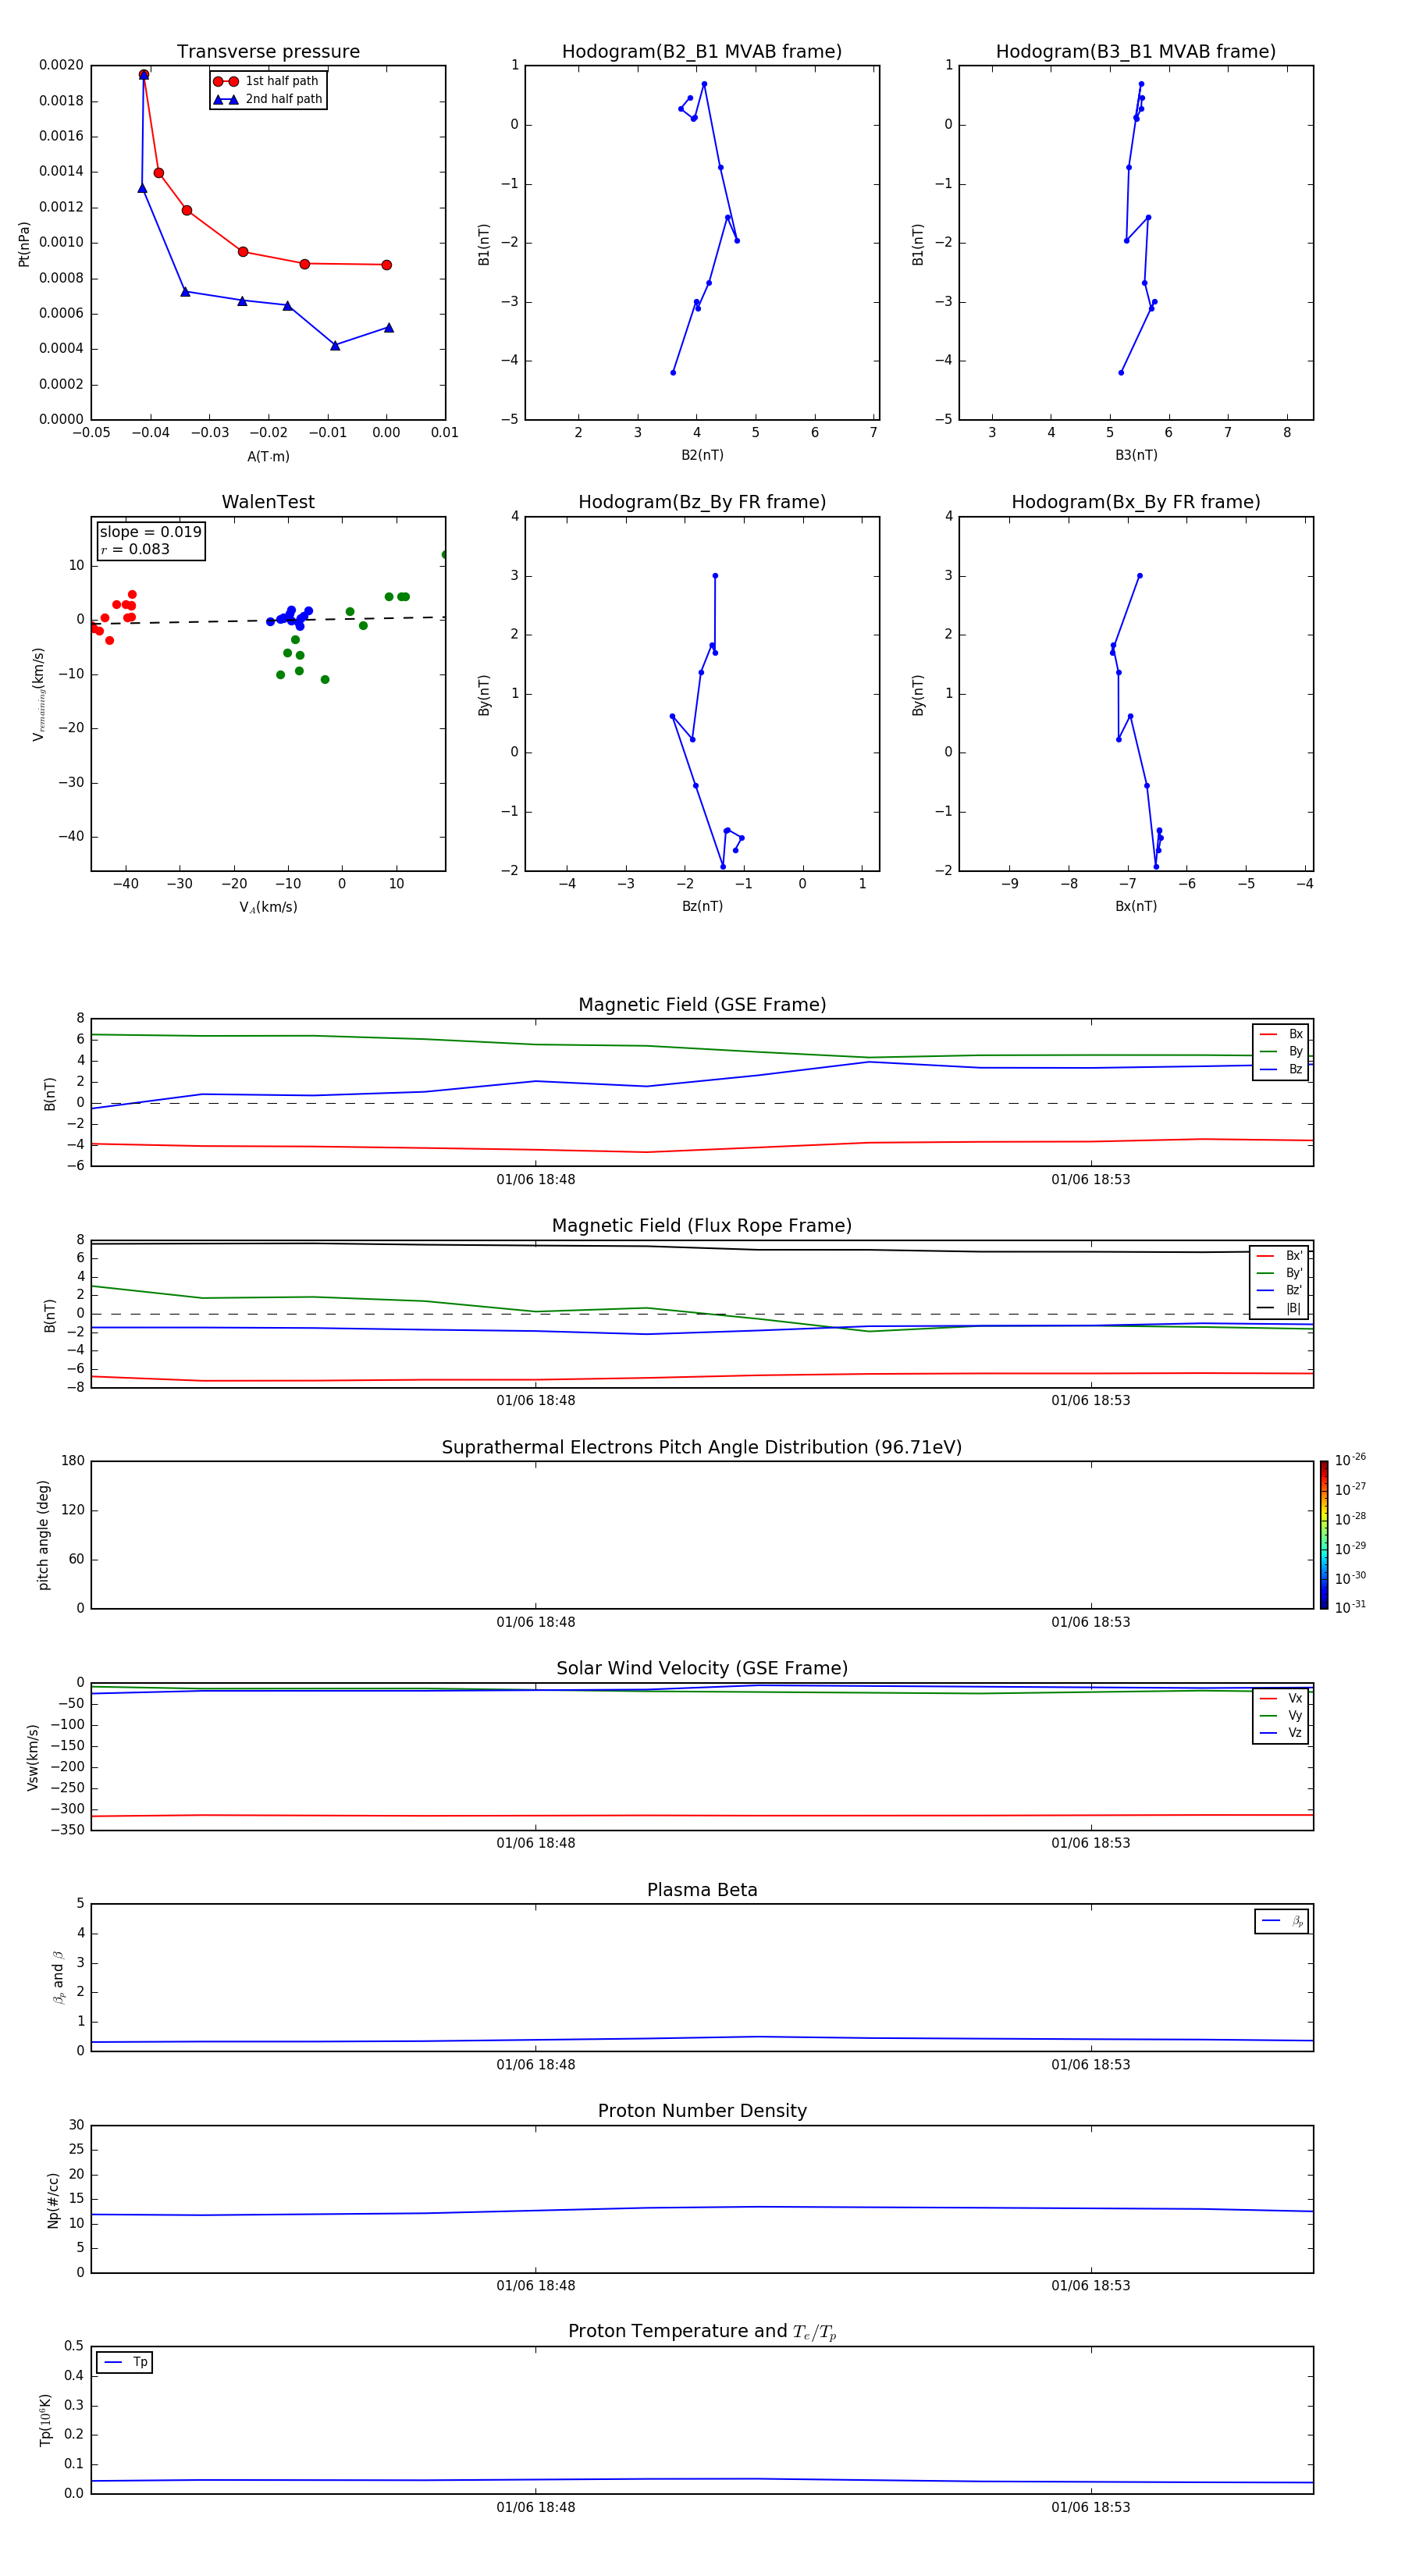The image size is (1405, 2576).
Task: Click the "A(T·m)" x-axis label
Action: pos(268,457)
